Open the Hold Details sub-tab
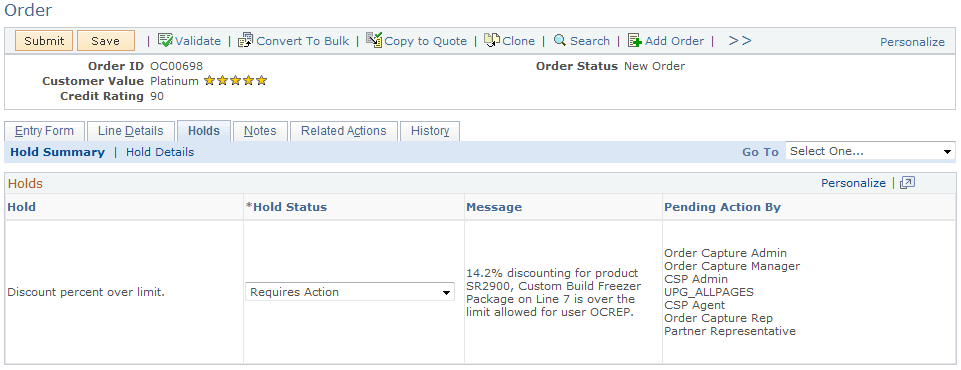 pos(160,152)
